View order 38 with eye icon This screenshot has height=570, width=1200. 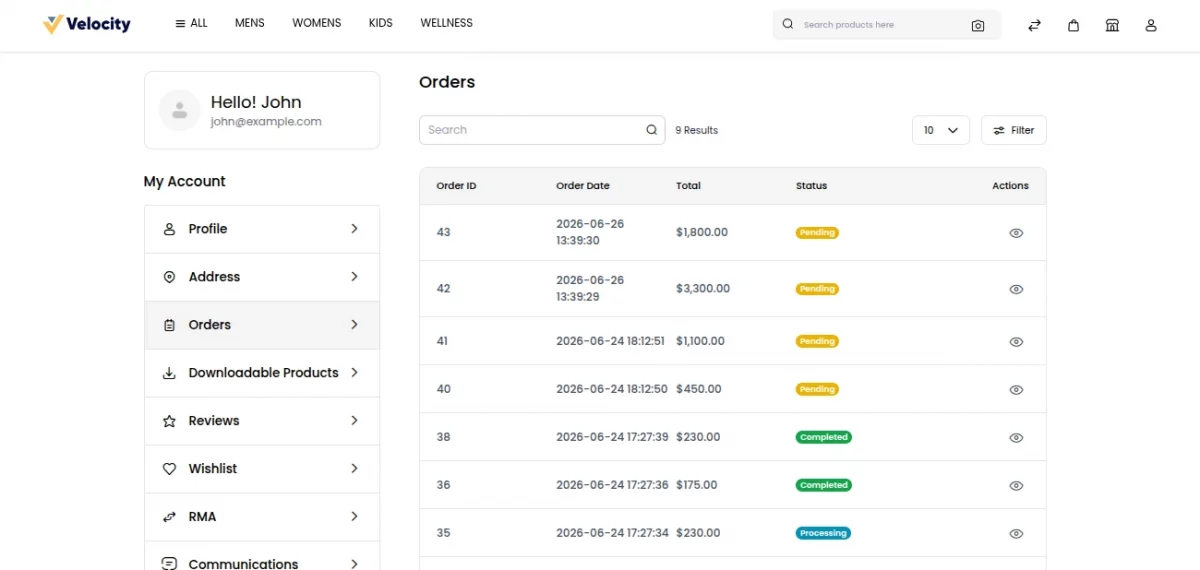(x=1016, y=438)
